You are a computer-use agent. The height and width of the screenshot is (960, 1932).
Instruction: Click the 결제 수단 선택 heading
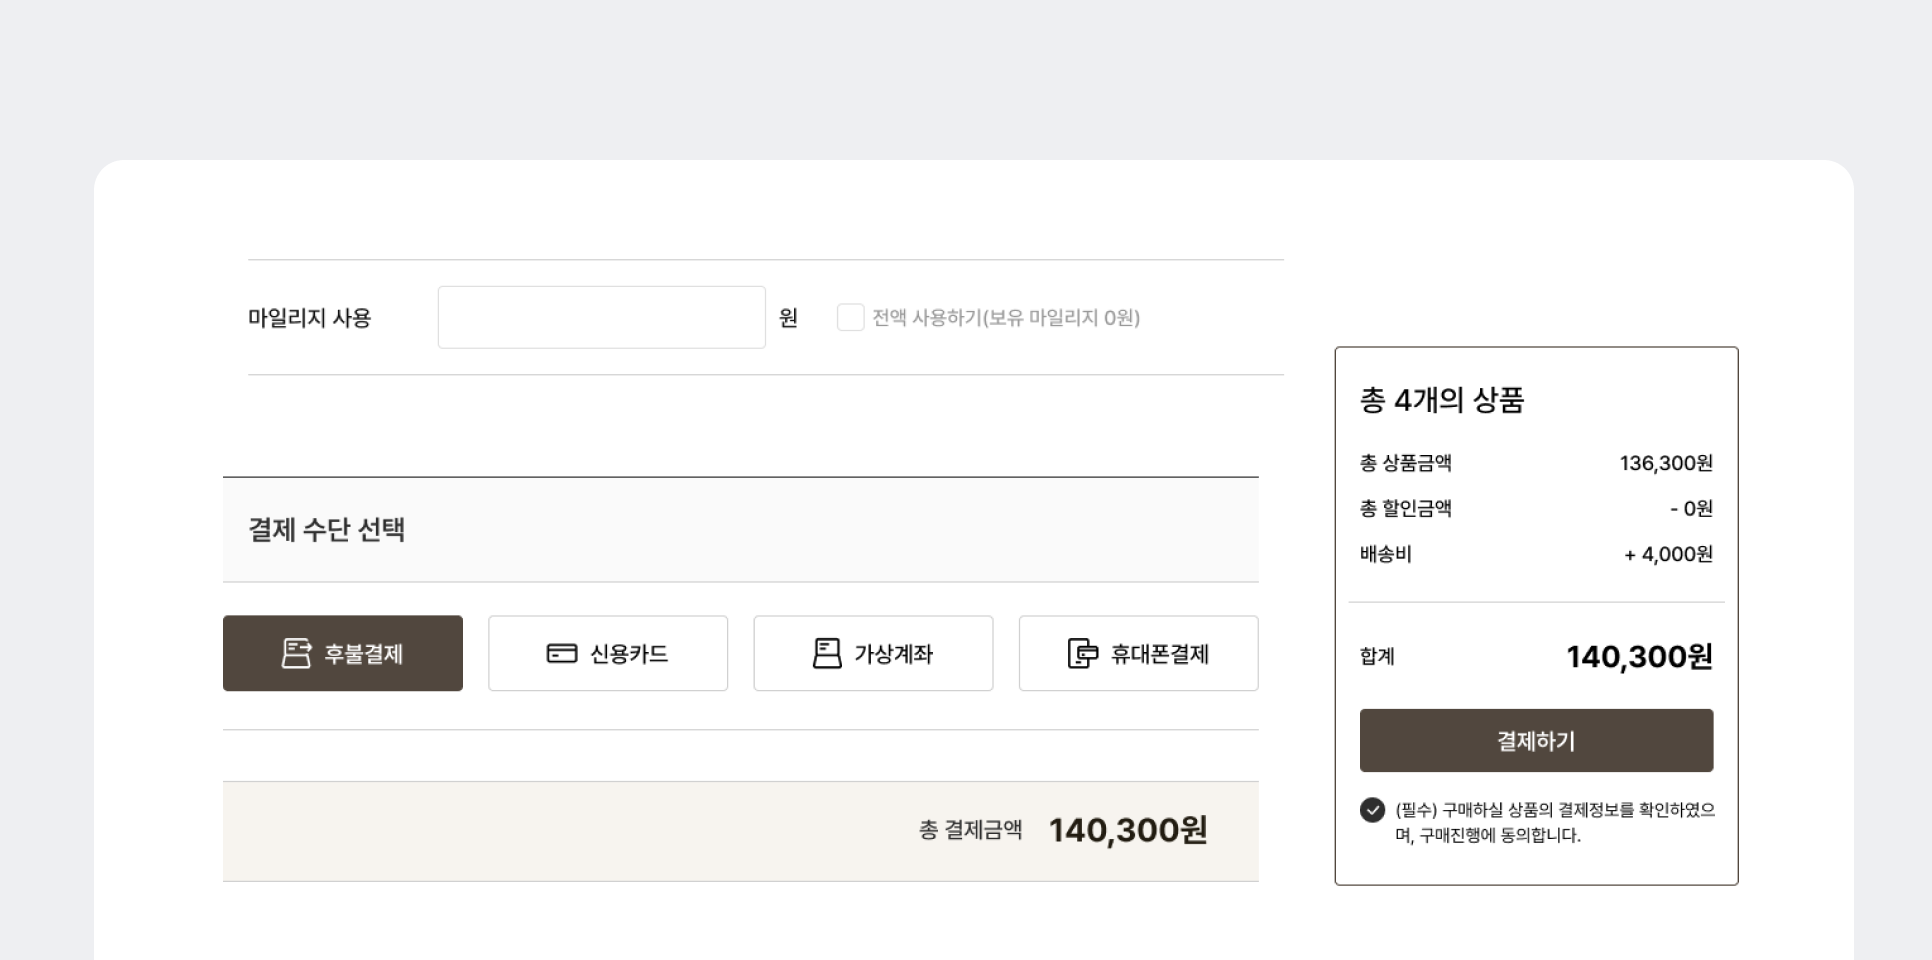click(326, 530)
